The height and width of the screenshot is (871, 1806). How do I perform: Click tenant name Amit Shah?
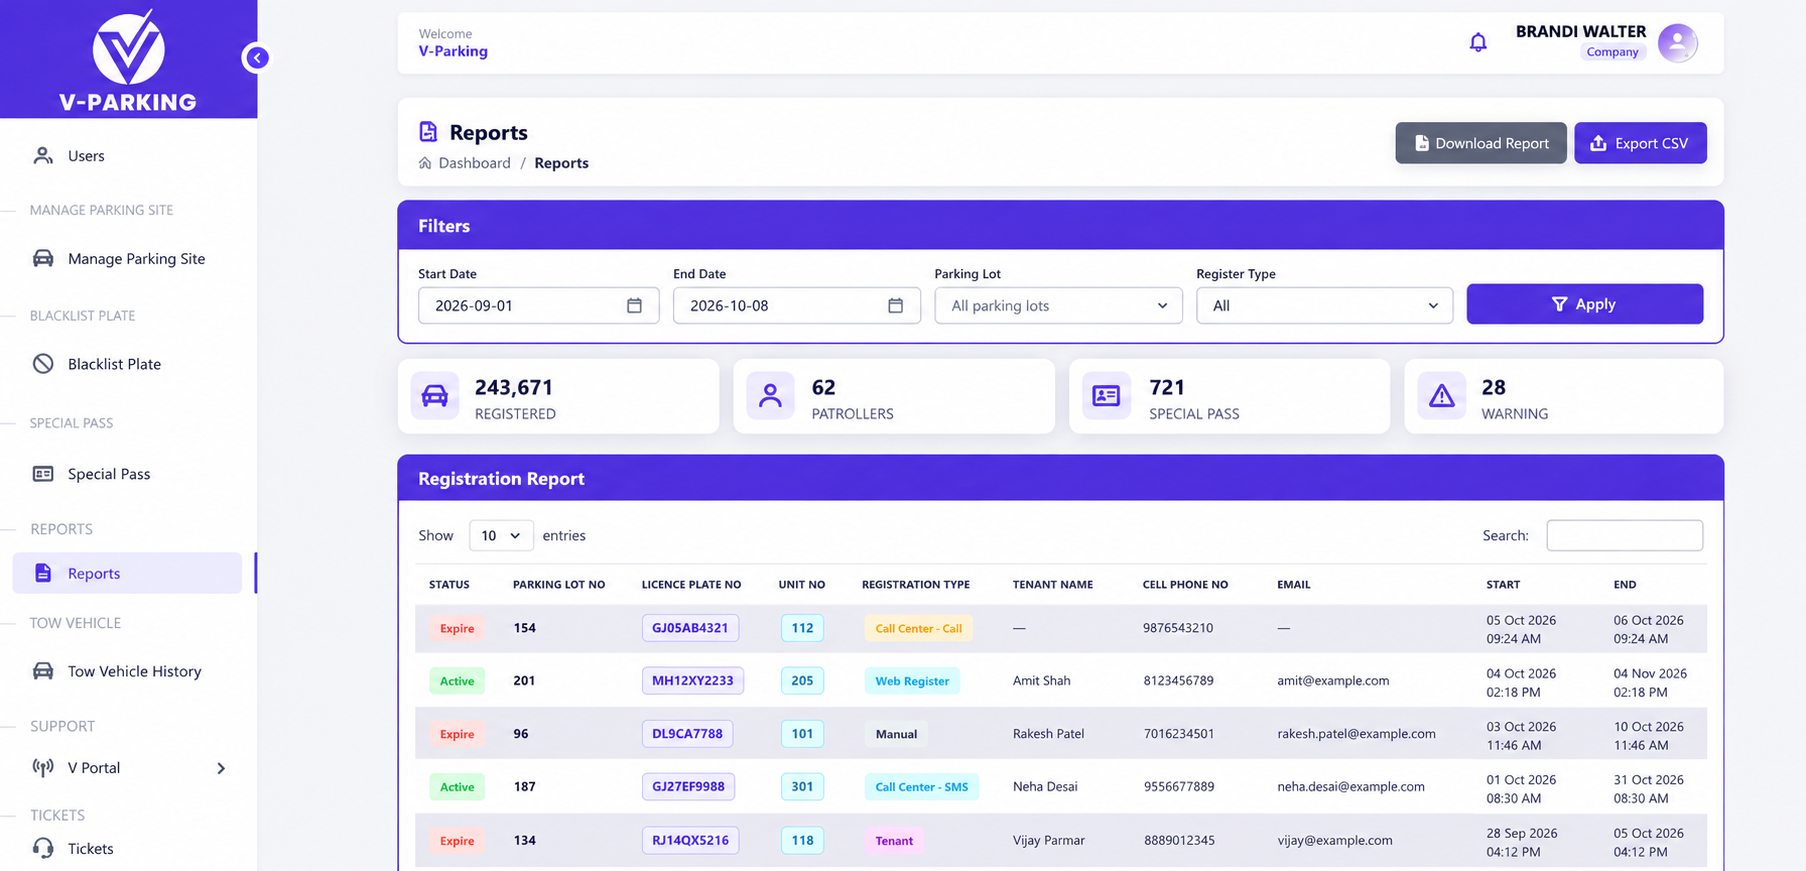pyautogui.click(x=1041, y=681)
